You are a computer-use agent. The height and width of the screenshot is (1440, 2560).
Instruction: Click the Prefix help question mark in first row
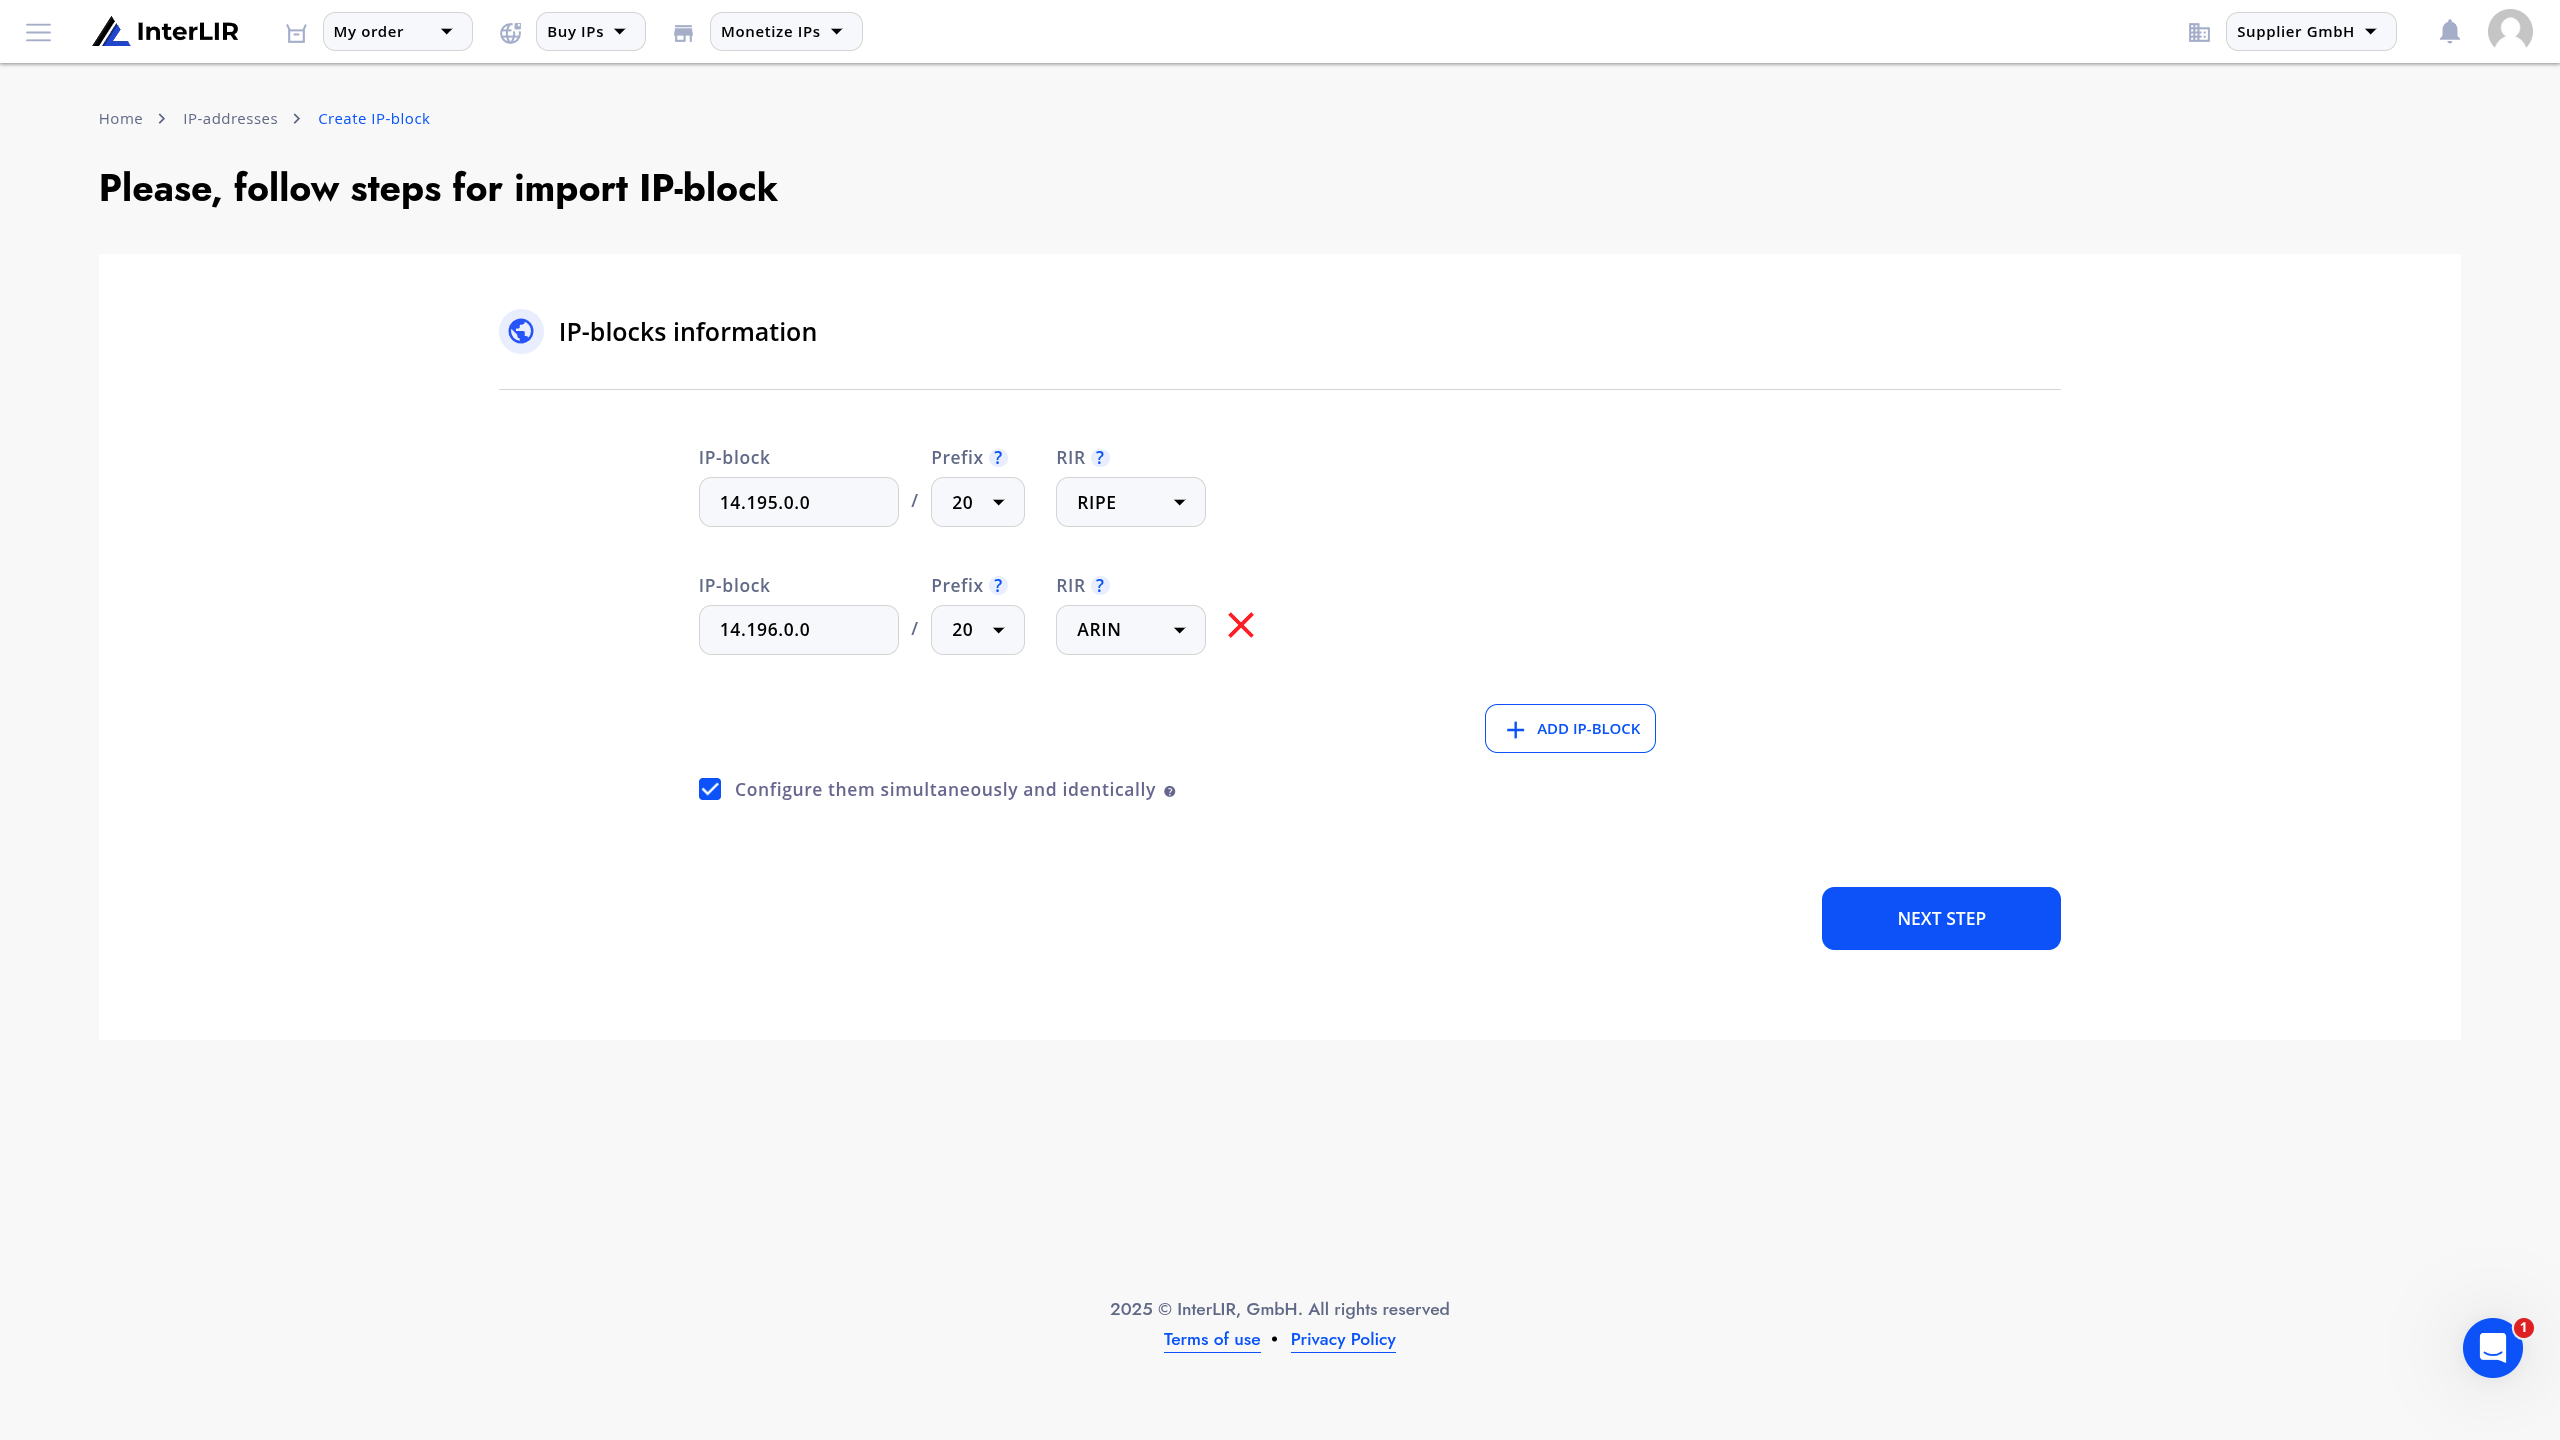998,457
